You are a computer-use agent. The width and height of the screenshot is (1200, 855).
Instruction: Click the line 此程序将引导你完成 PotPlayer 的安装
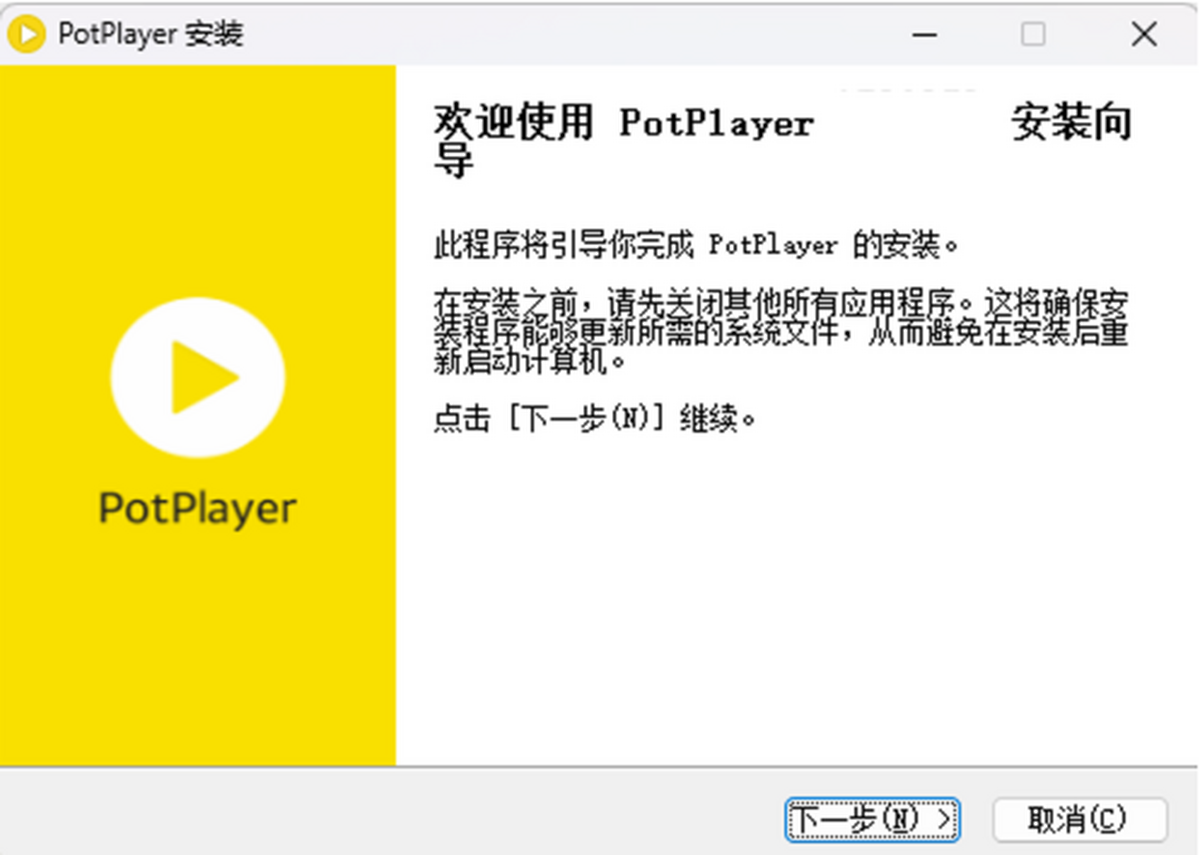pos(696,245)
